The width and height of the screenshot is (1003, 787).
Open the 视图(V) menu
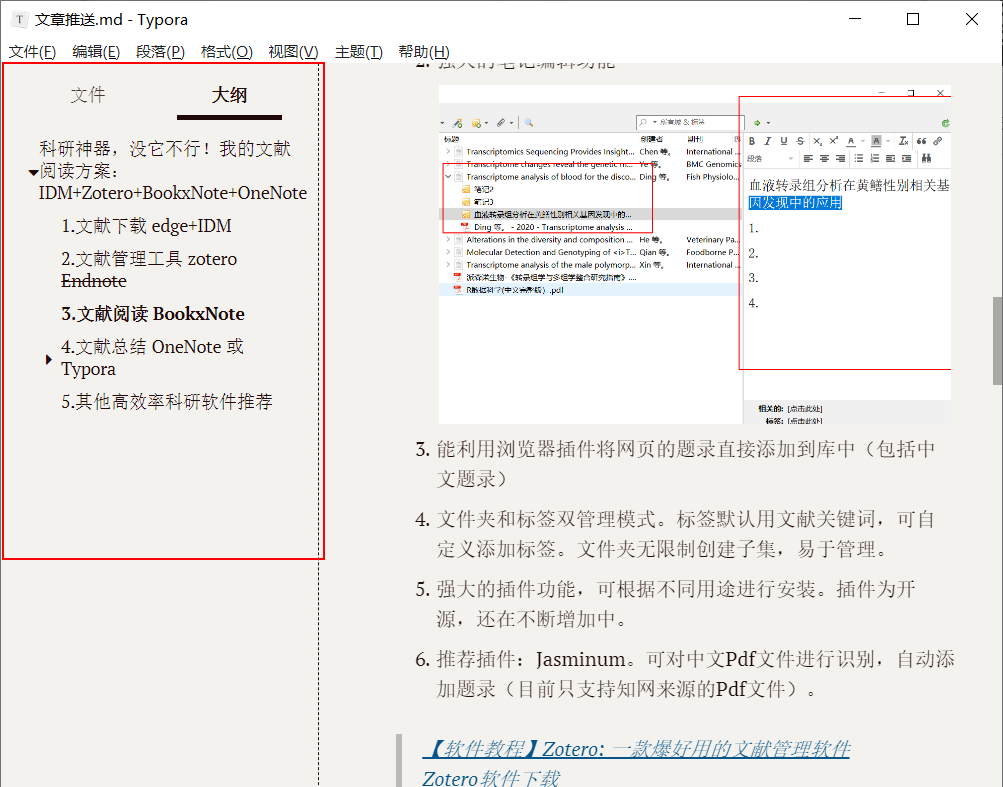(x=293, y=51)
